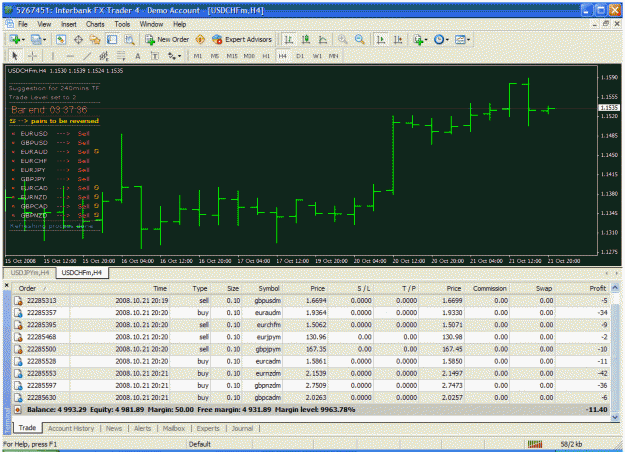Toggle the Expert Advisors button
The image size is (625, 452).
point(242,39)
